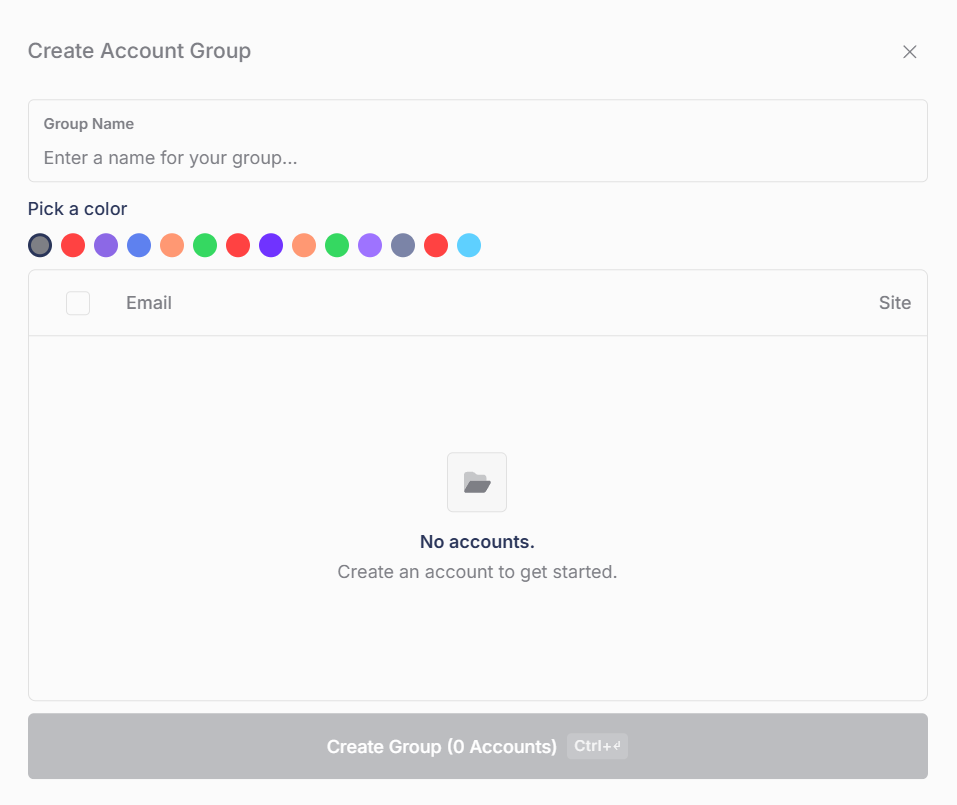Click the "Create Account Group" dialog title
Screen dimensions: 957x805
pyautogui.click(x=139, y=51)
